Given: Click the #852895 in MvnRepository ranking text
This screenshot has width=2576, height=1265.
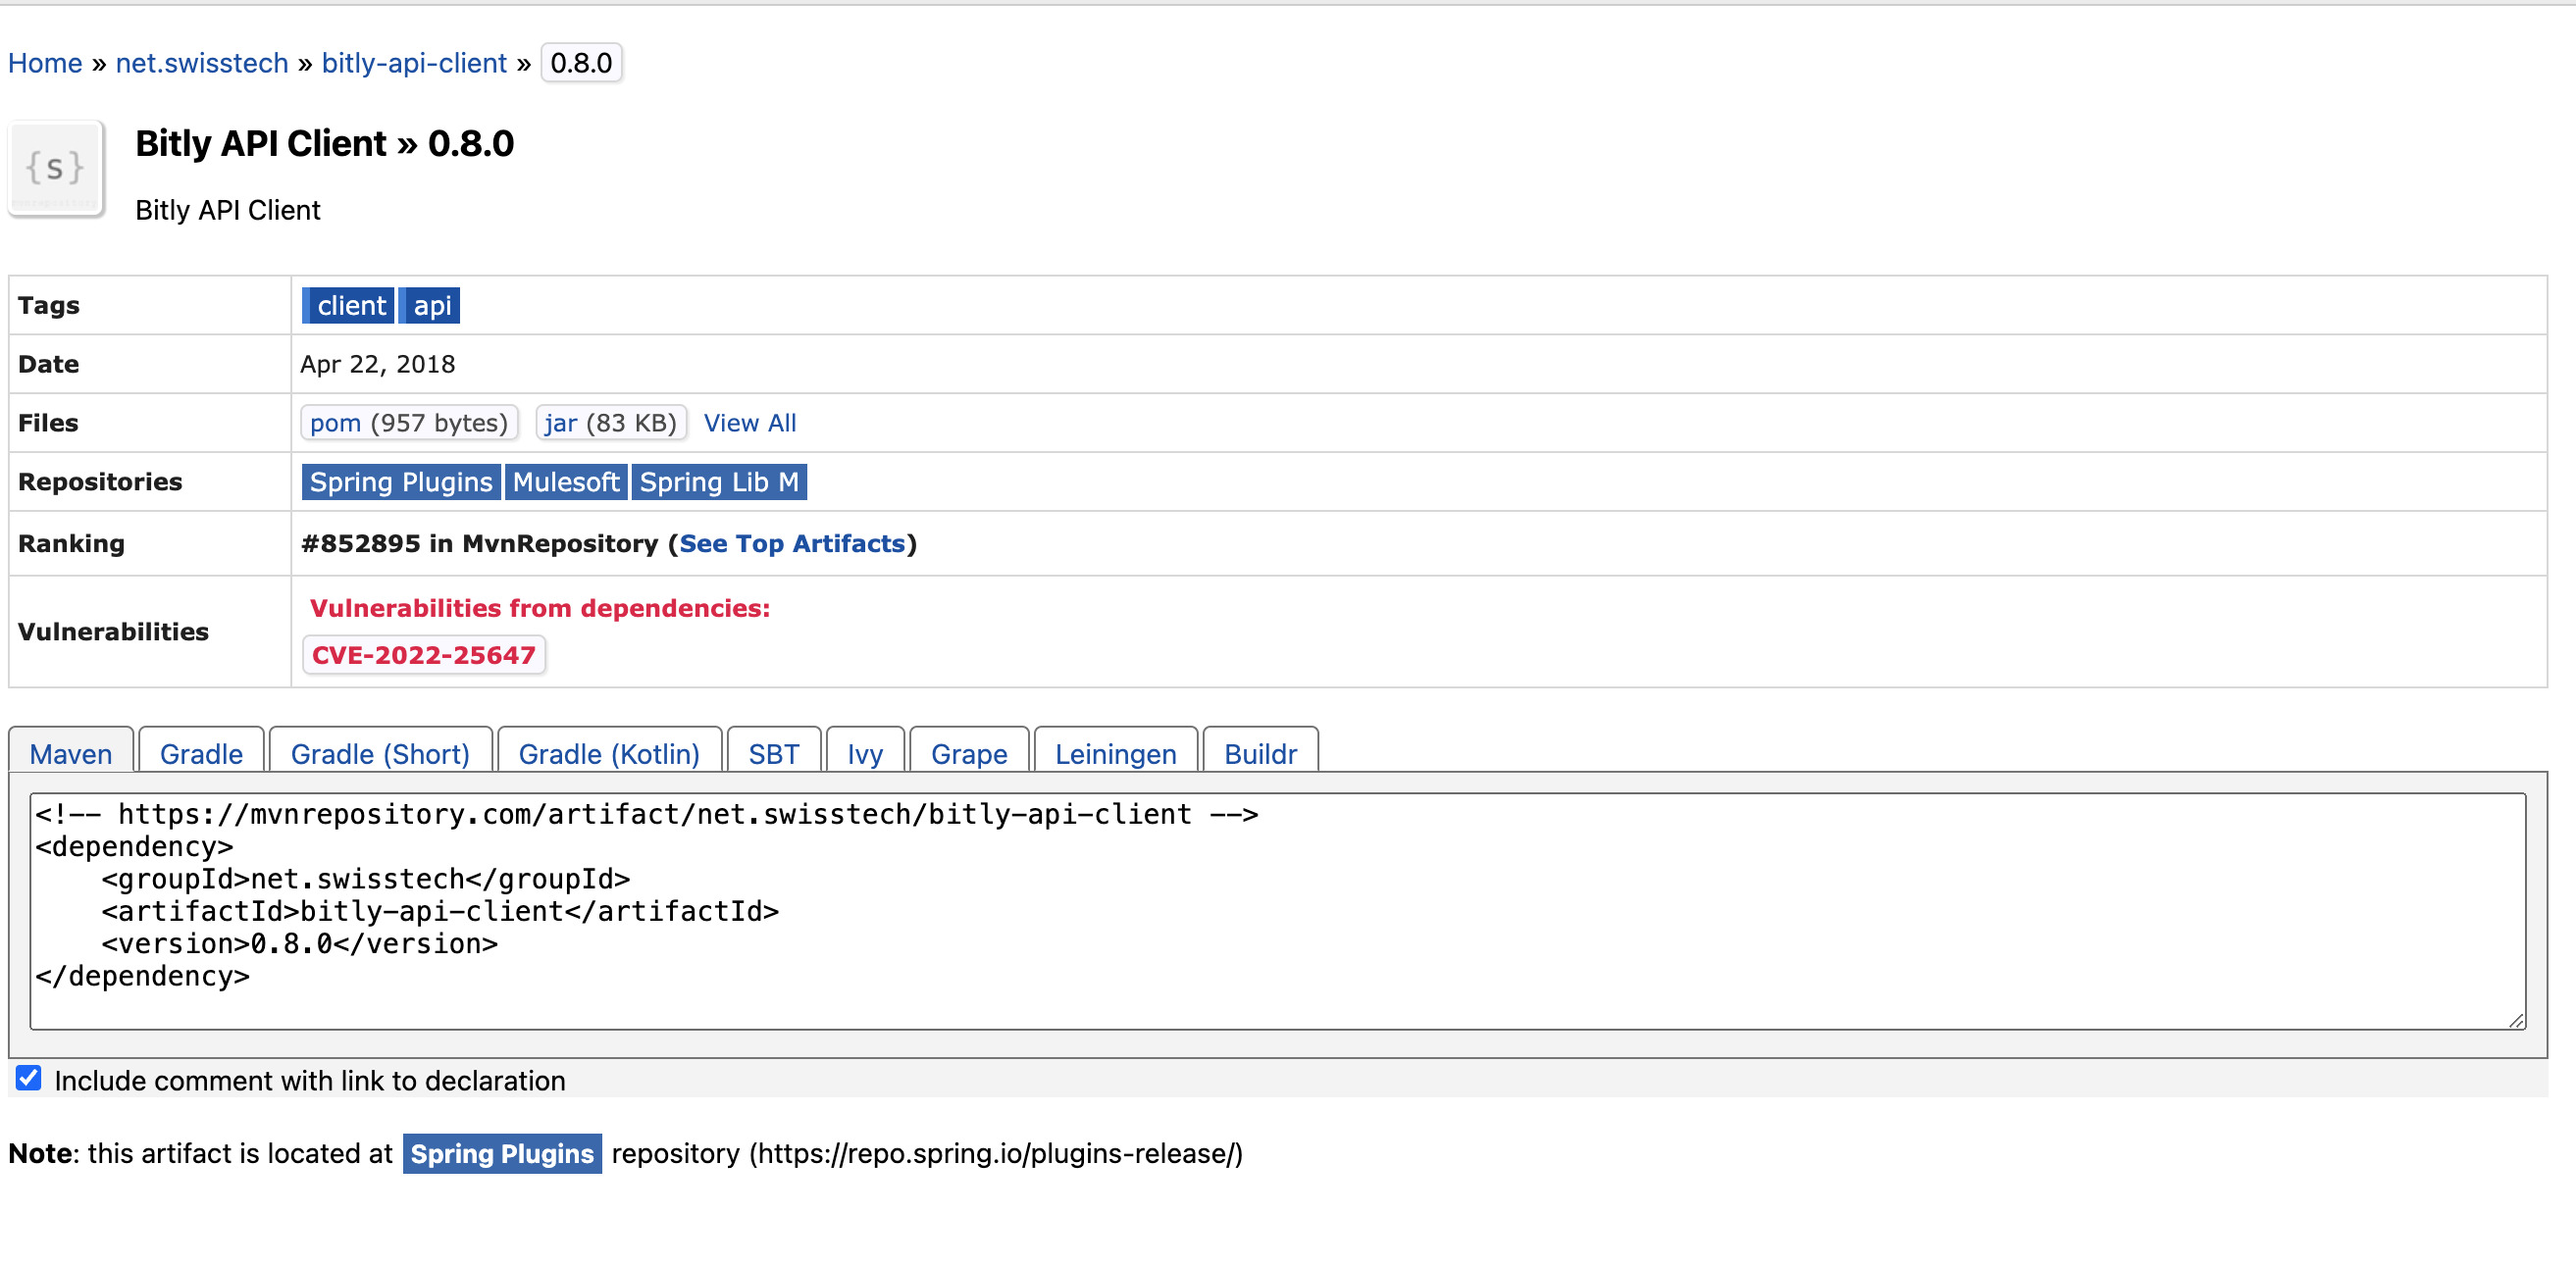Looking at the screenshot, I should [479, 543].
